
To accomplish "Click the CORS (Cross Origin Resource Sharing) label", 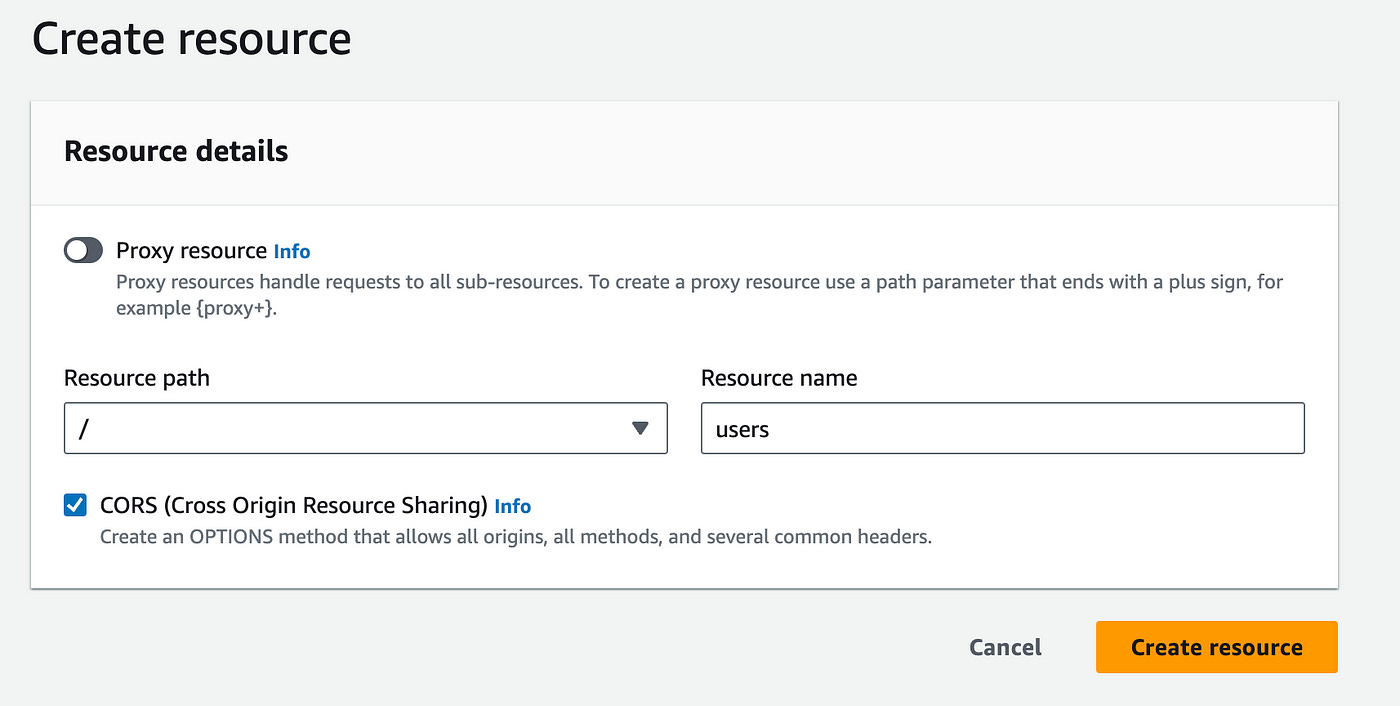I will pyautogui.click(x=293, y=505).
